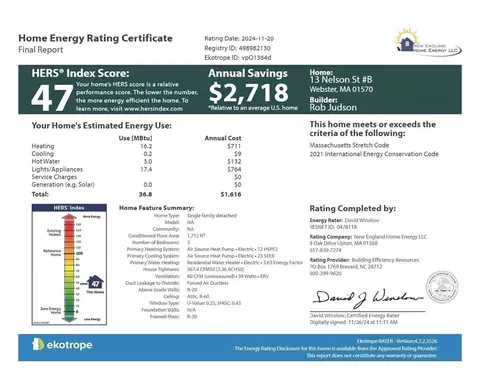Click the house icon showing score 47
480x371 pixels.
(95, 282)
